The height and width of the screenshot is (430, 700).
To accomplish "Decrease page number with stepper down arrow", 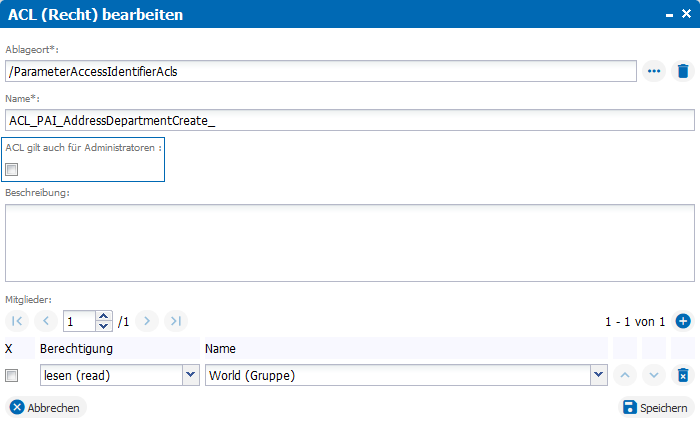I will point(104,326).
